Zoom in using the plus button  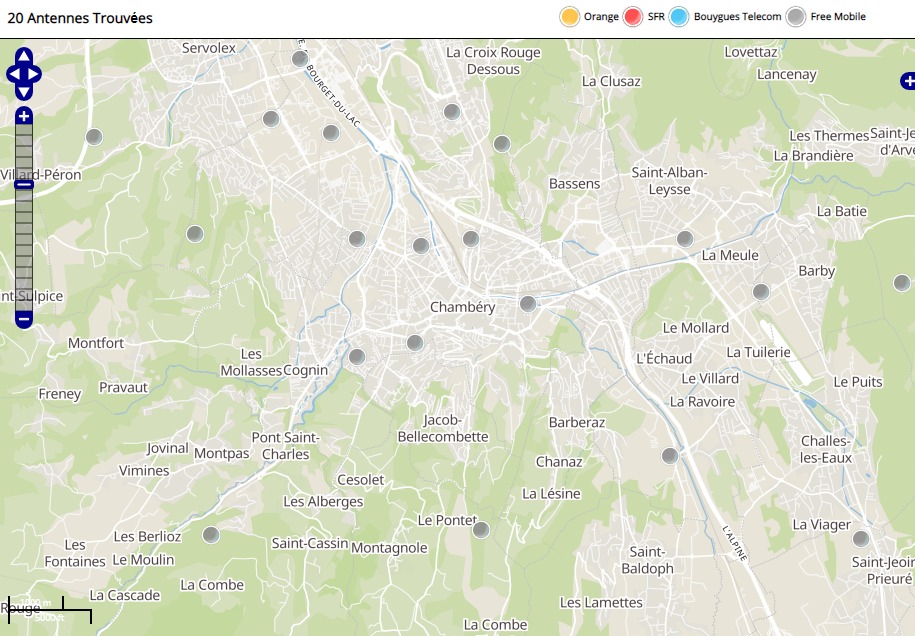pyautogui.click(x=24, y=116)
